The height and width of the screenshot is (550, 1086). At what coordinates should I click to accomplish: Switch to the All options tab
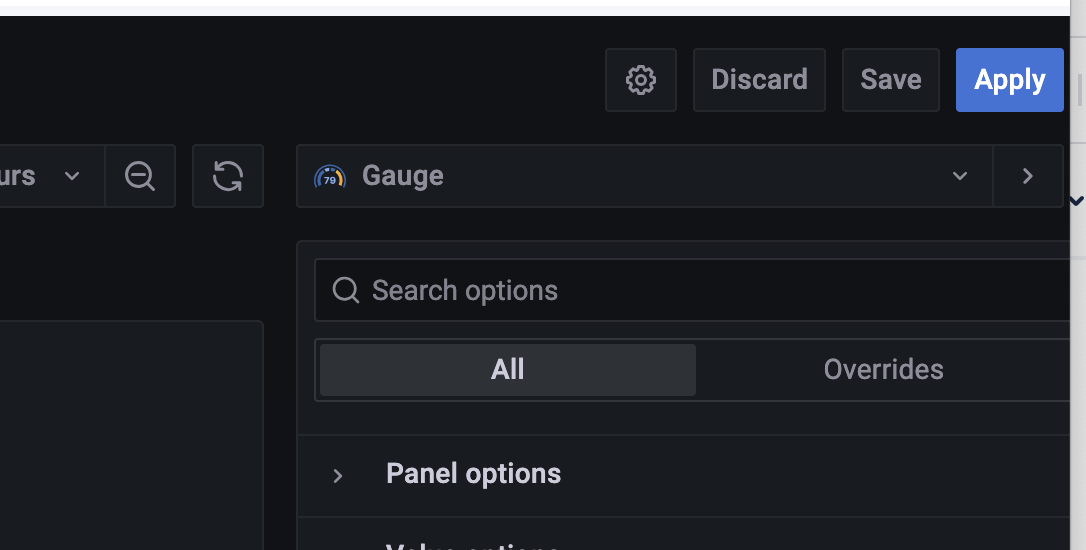pyautogui.click(x=508, y=370)
